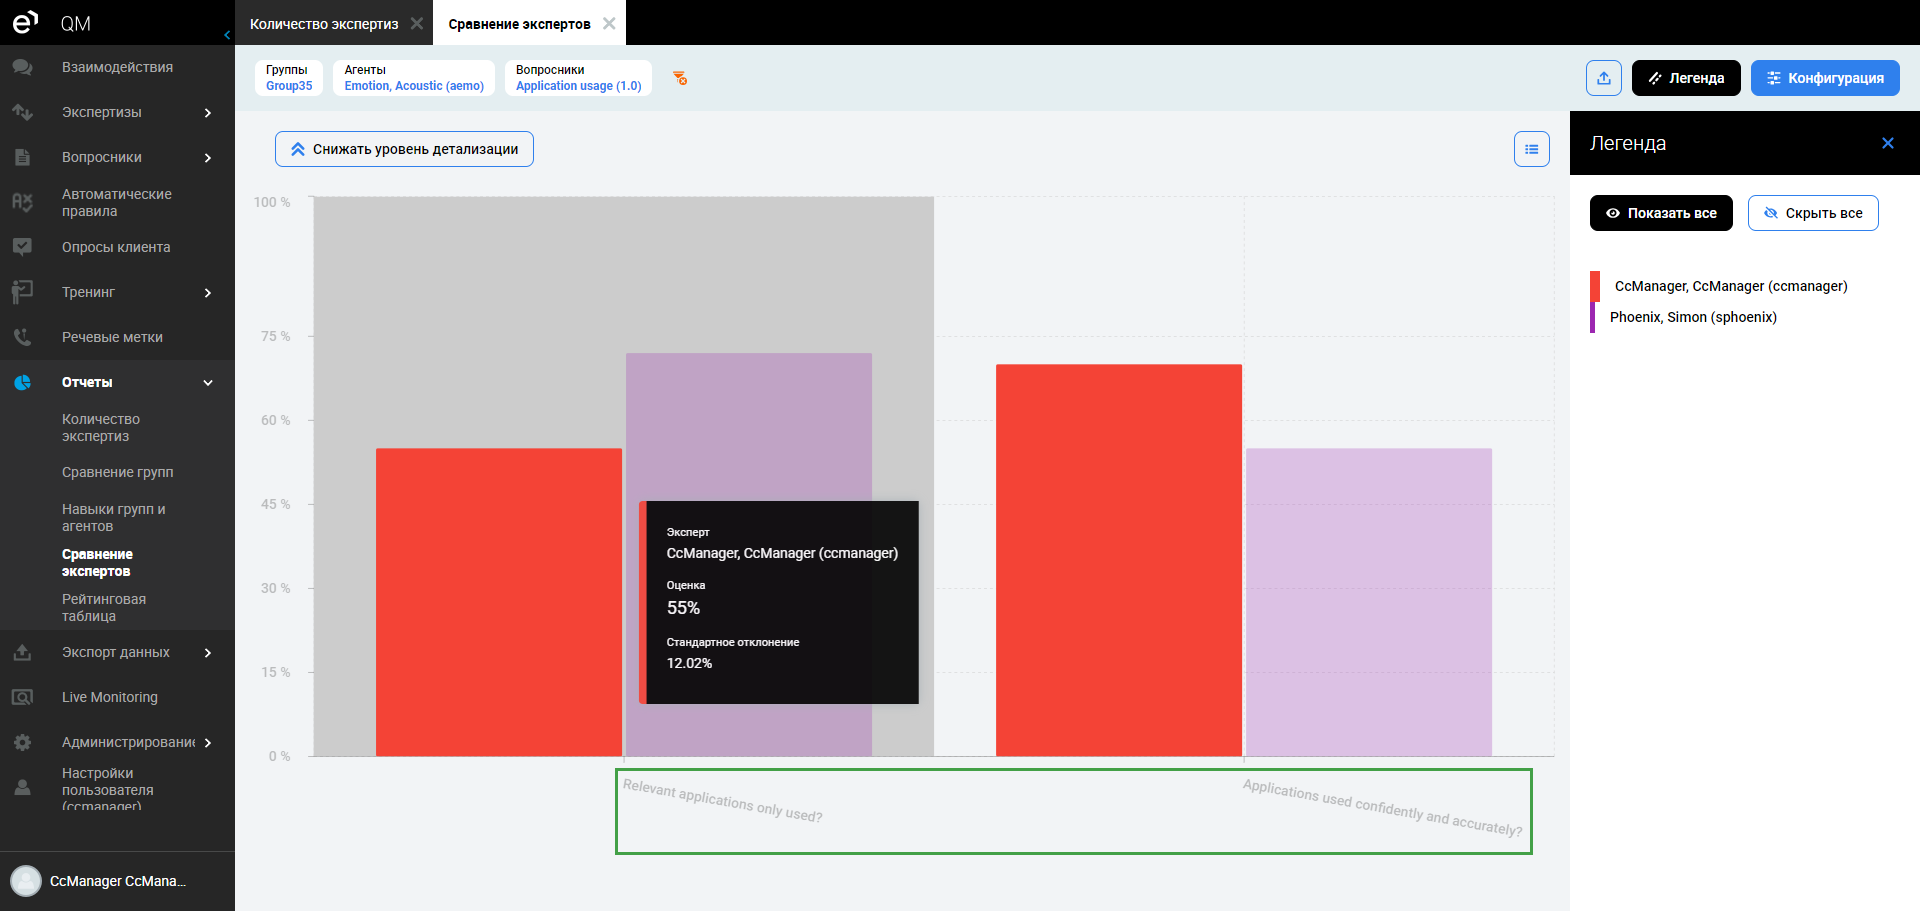Click the Live Monitoring icon
The image size is (1920, 911).
point(22,697)
